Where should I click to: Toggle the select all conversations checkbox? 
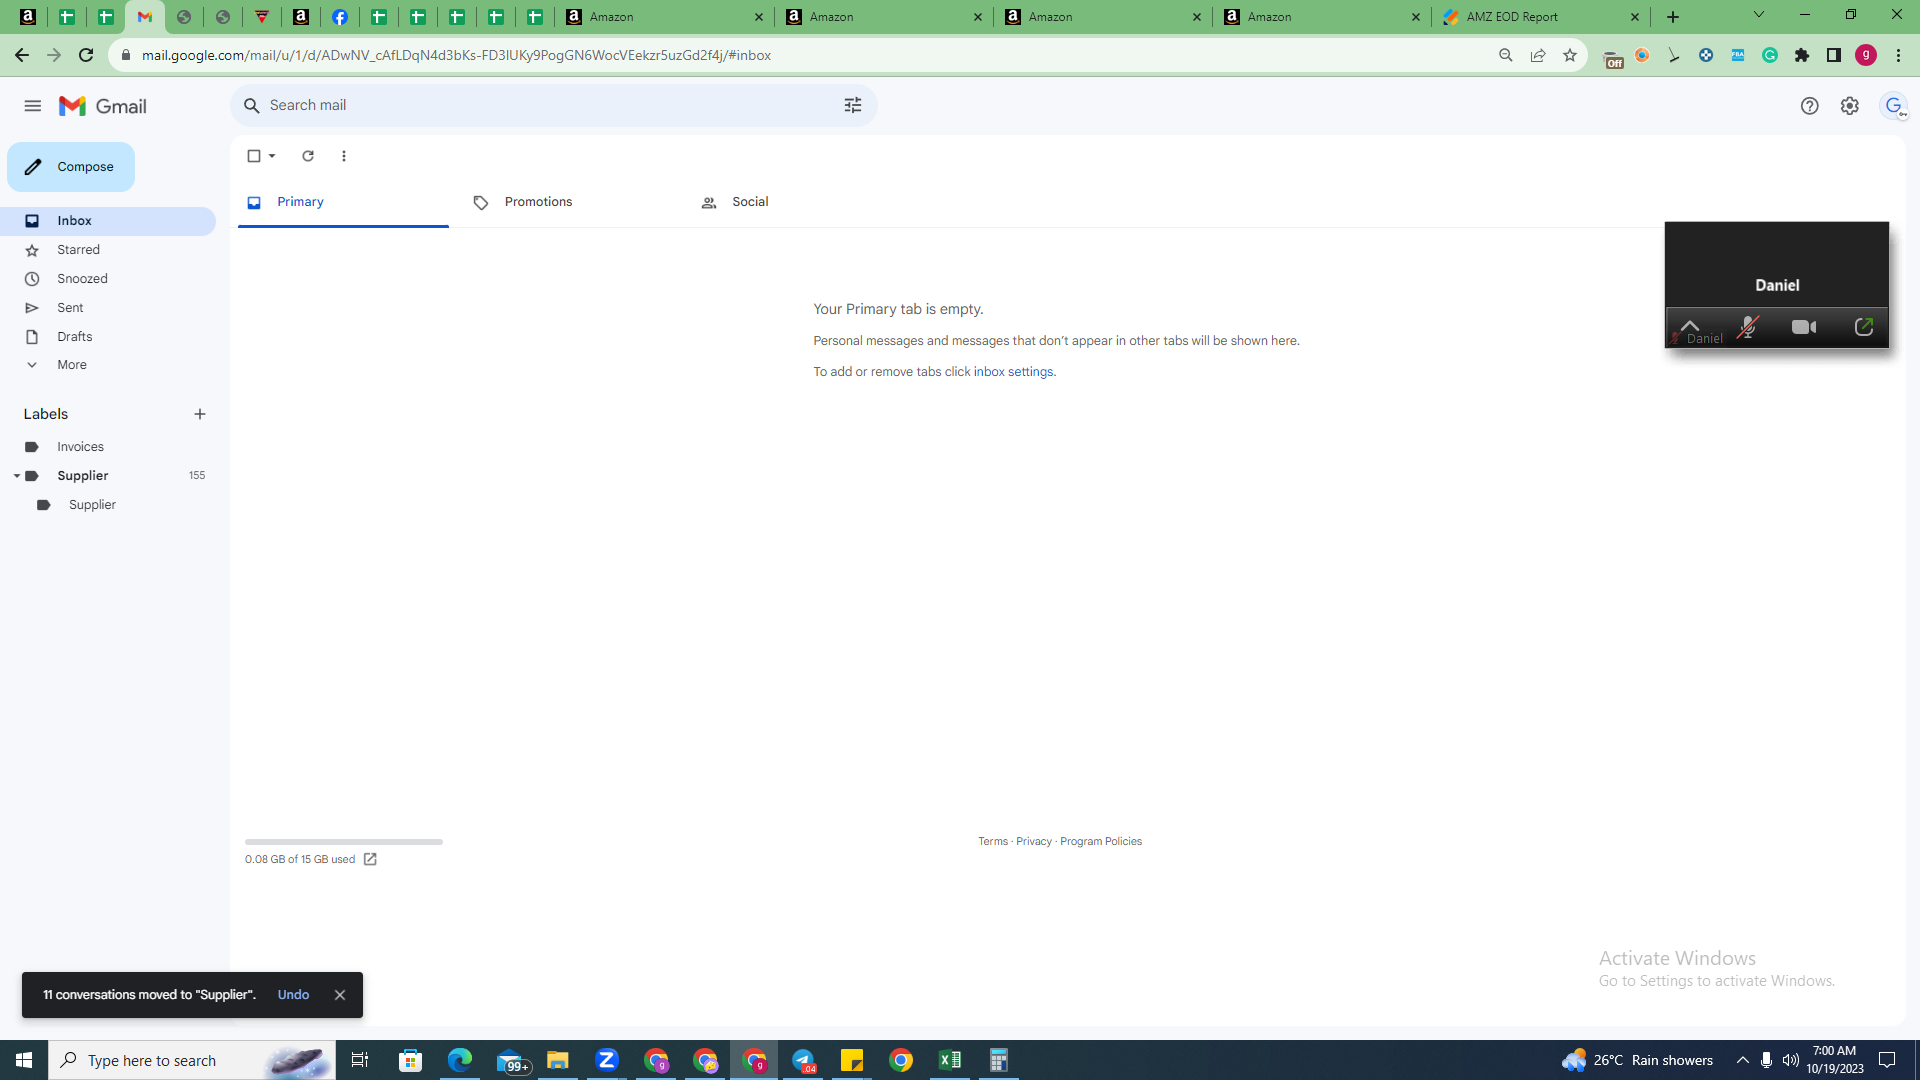254,156
